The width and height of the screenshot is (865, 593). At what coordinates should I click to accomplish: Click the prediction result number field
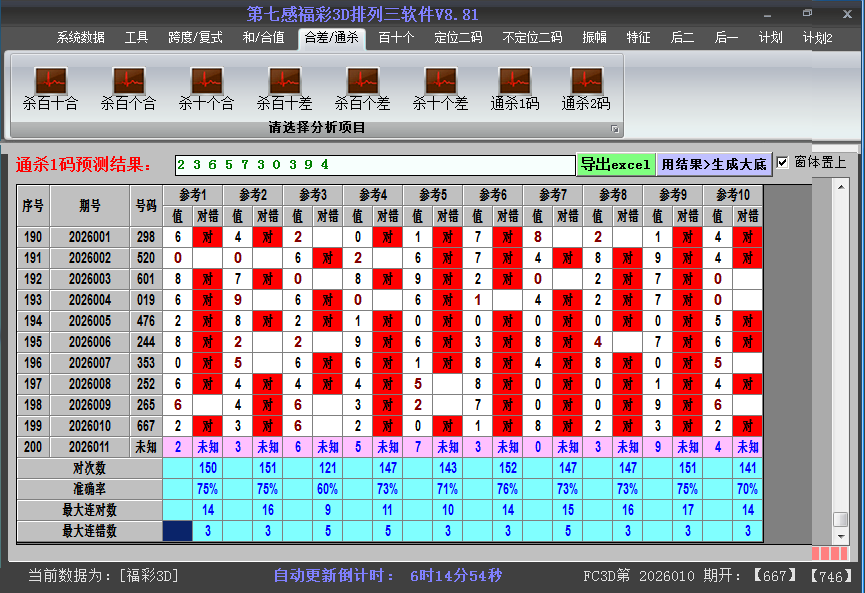click(x=374, y=164)
